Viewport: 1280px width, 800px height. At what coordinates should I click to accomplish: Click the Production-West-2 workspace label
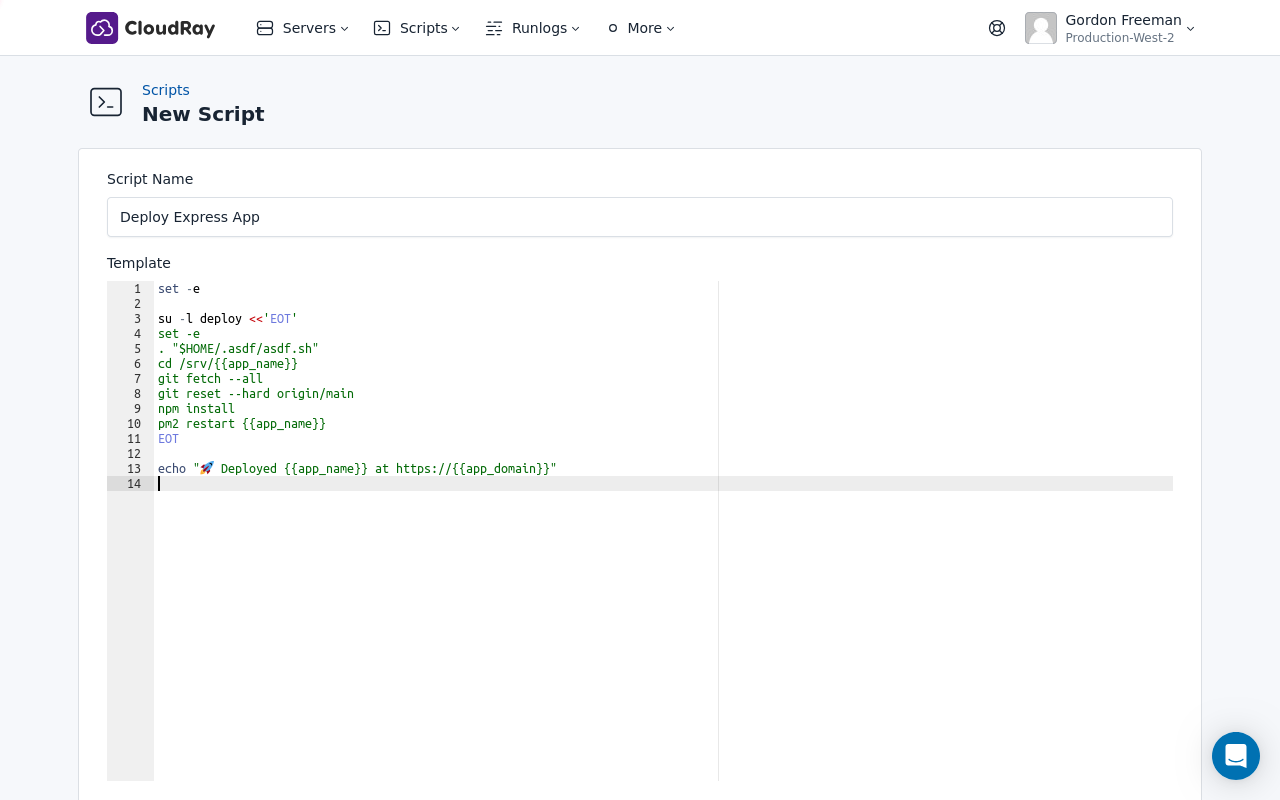tap(1119, 38)
